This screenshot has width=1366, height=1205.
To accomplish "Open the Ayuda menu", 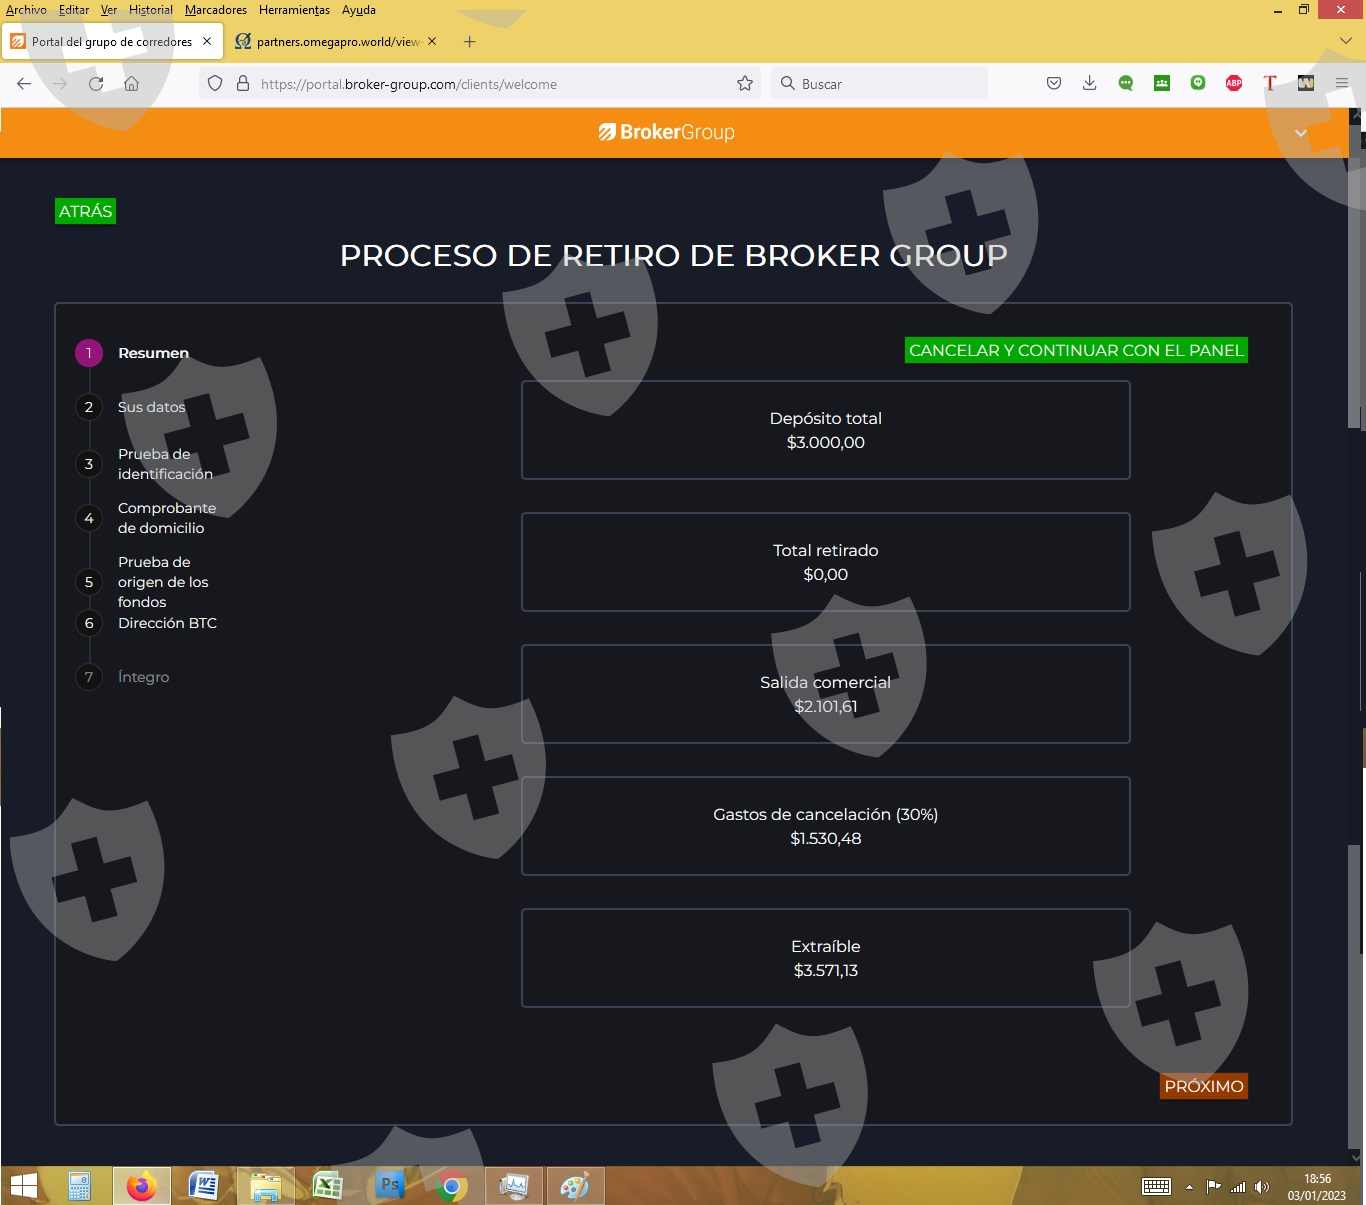I will click(359, 10).
